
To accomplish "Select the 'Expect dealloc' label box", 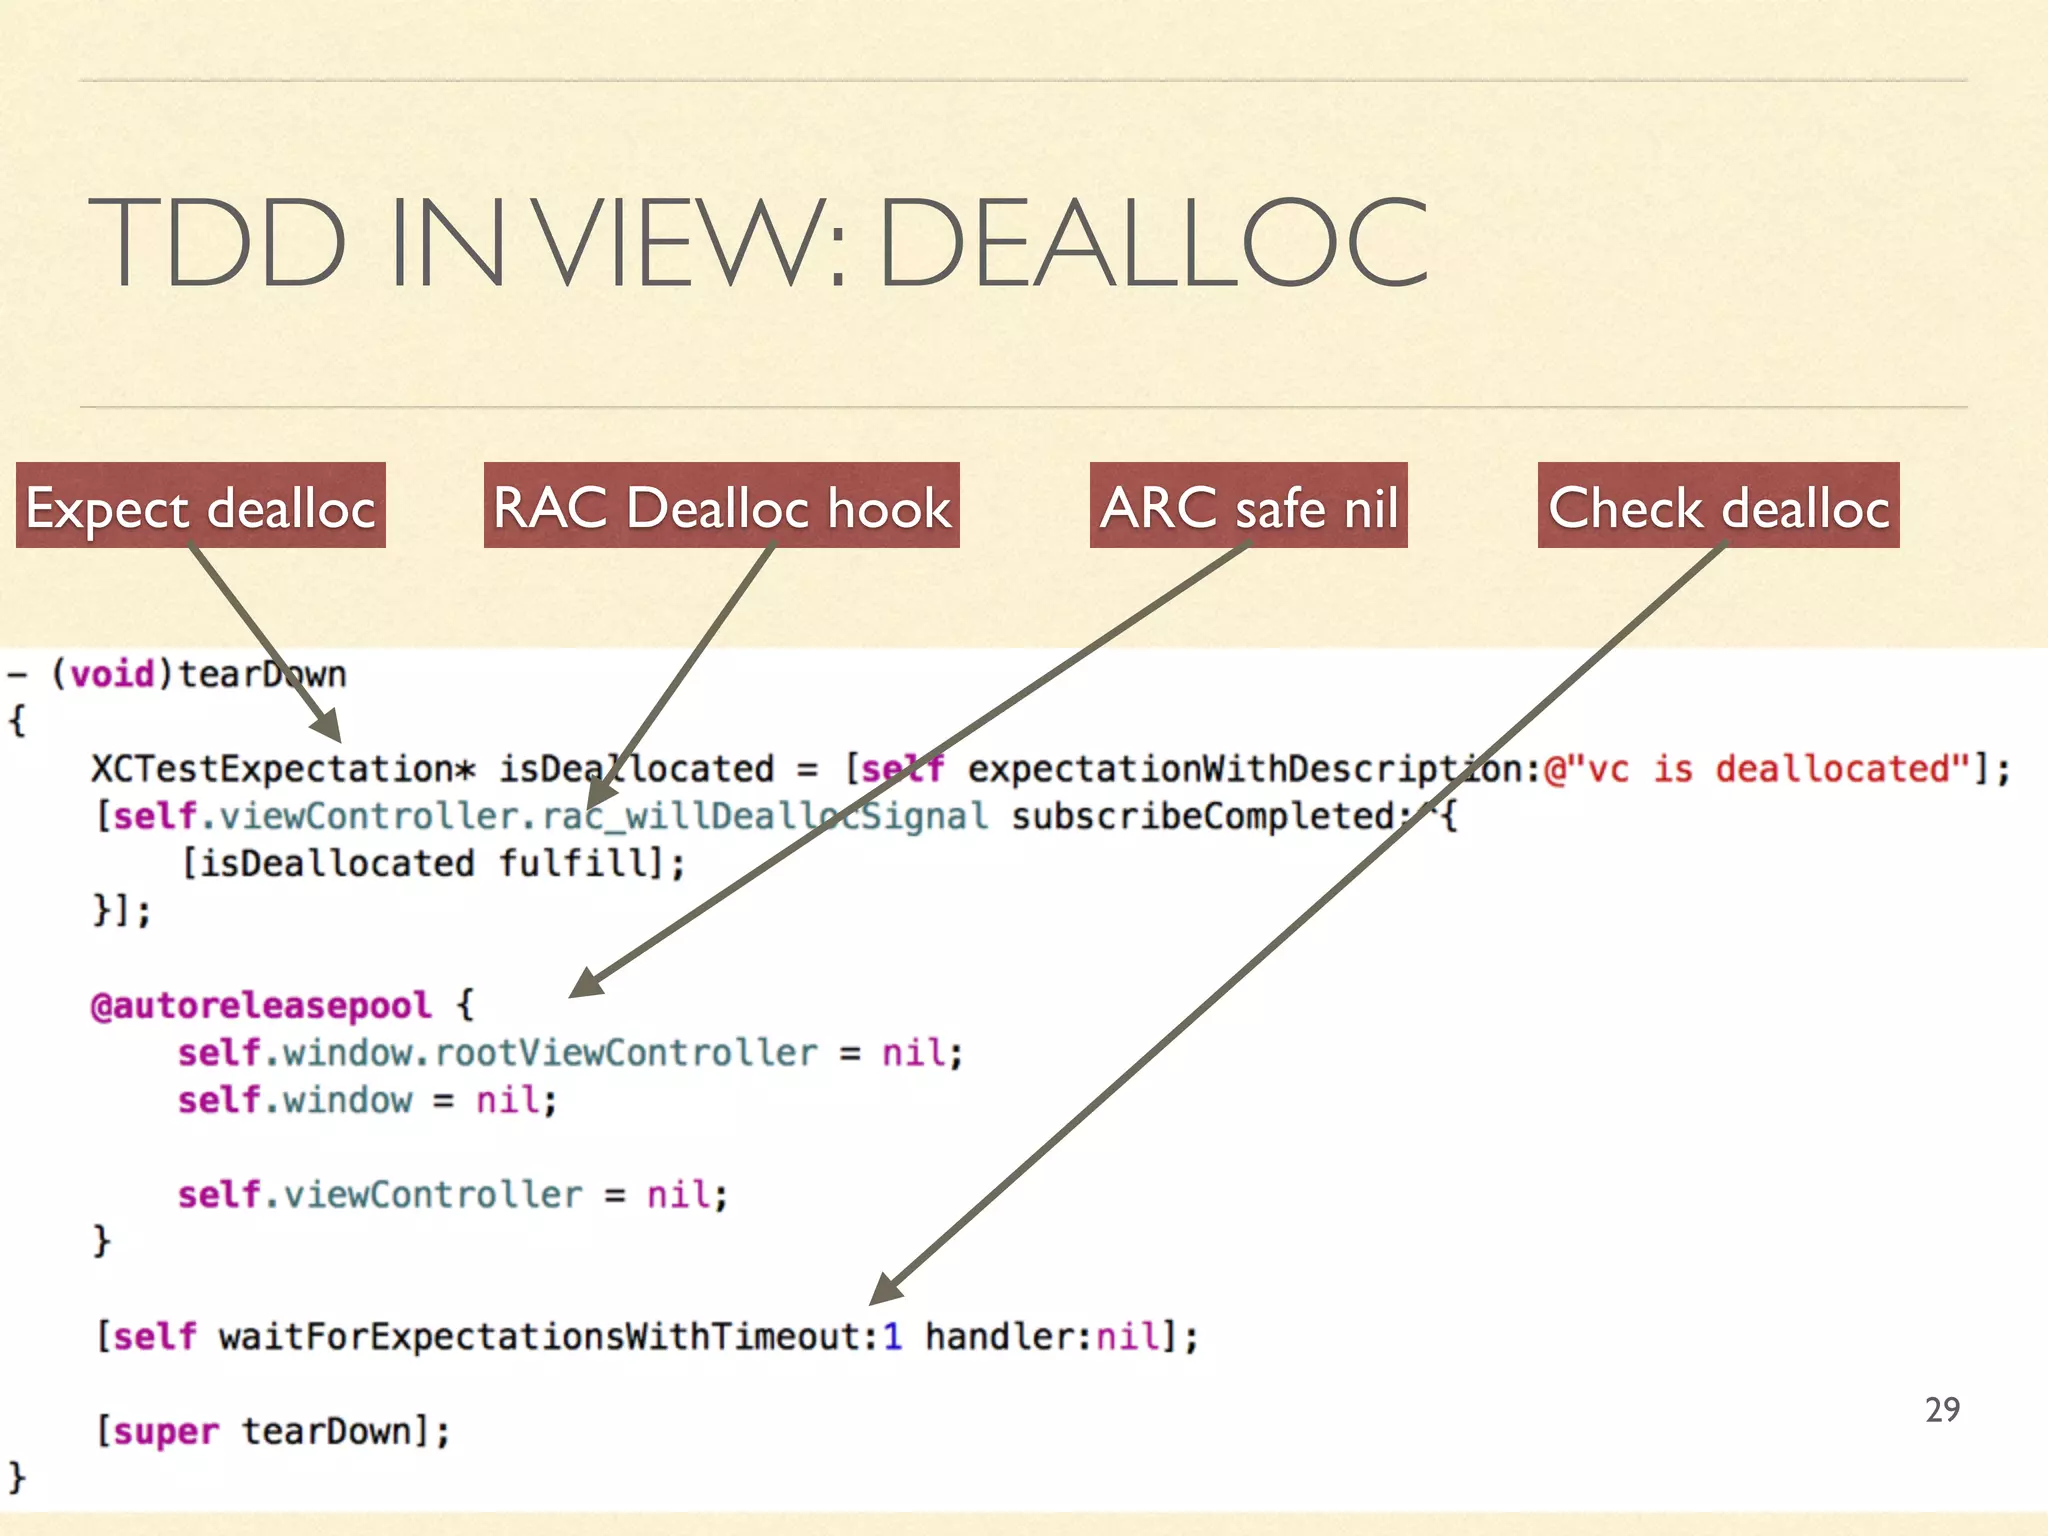I will click(x=201, y=505).
